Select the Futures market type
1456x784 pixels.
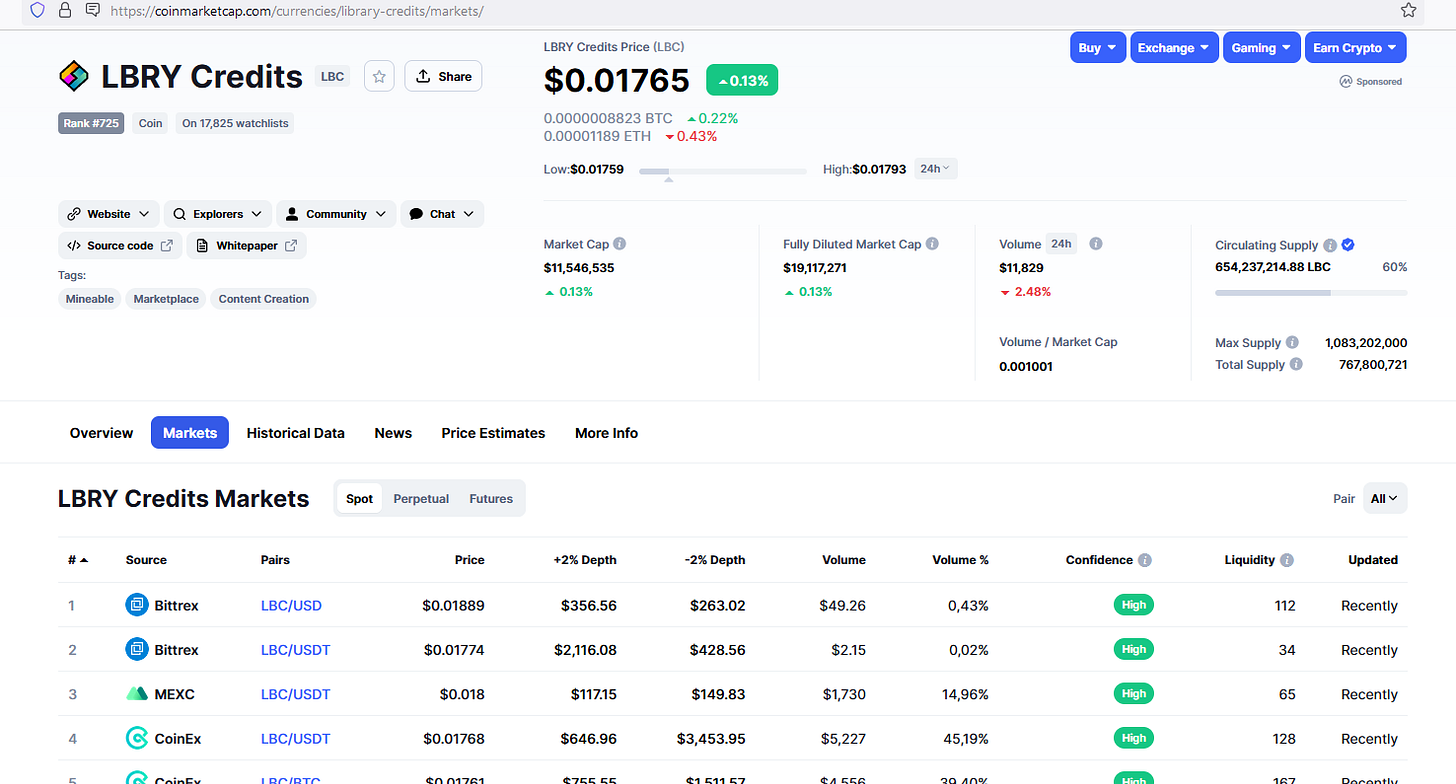click(x=491, y=499)
